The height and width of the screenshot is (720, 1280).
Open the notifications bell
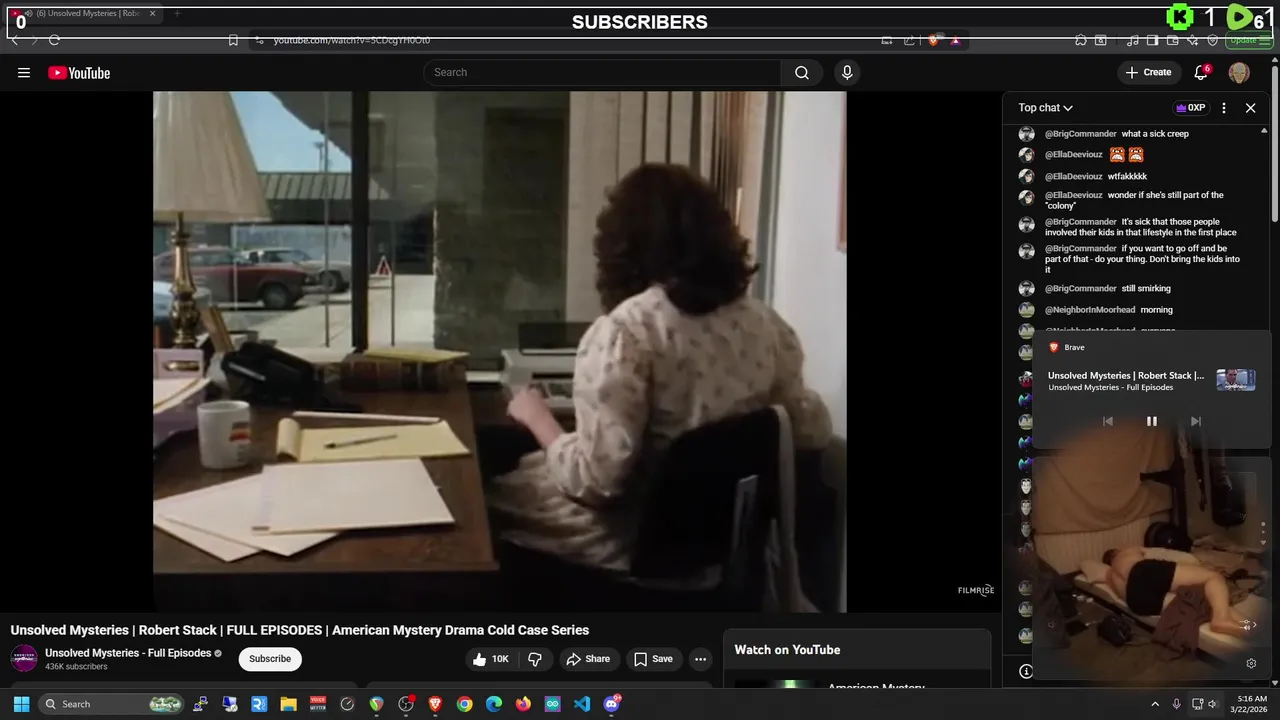(x=1201, y=72)
